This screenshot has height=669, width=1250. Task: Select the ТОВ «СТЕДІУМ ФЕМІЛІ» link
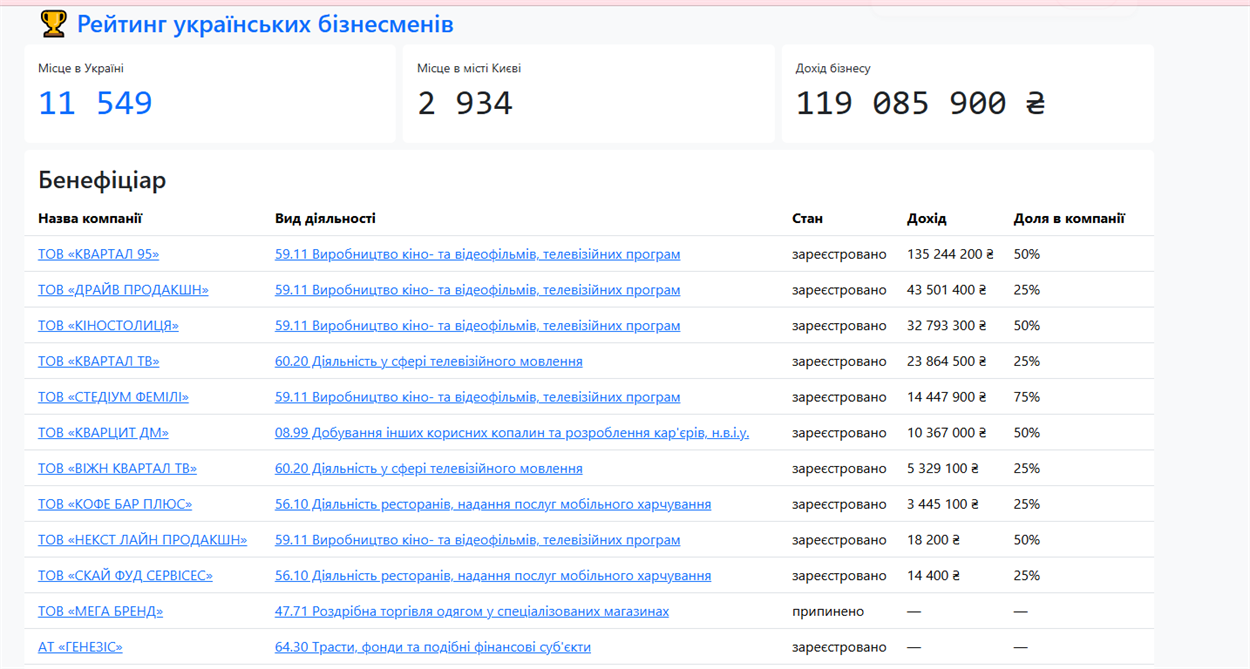(113, 397)
